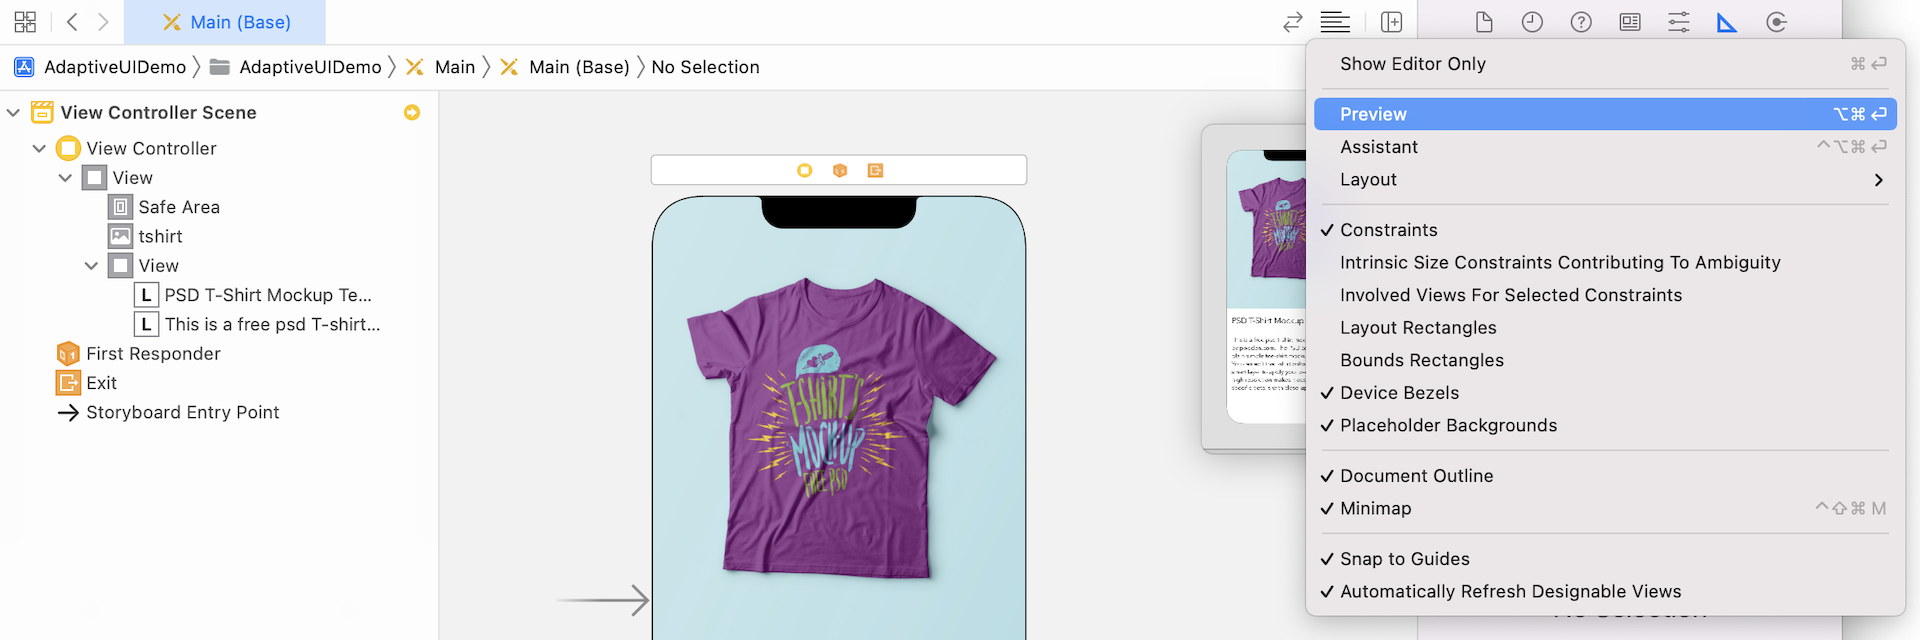The width and height of the screenshot is (1920, 640).
Task: Open the File inspector icon
Action: [x=1484, y=22]
